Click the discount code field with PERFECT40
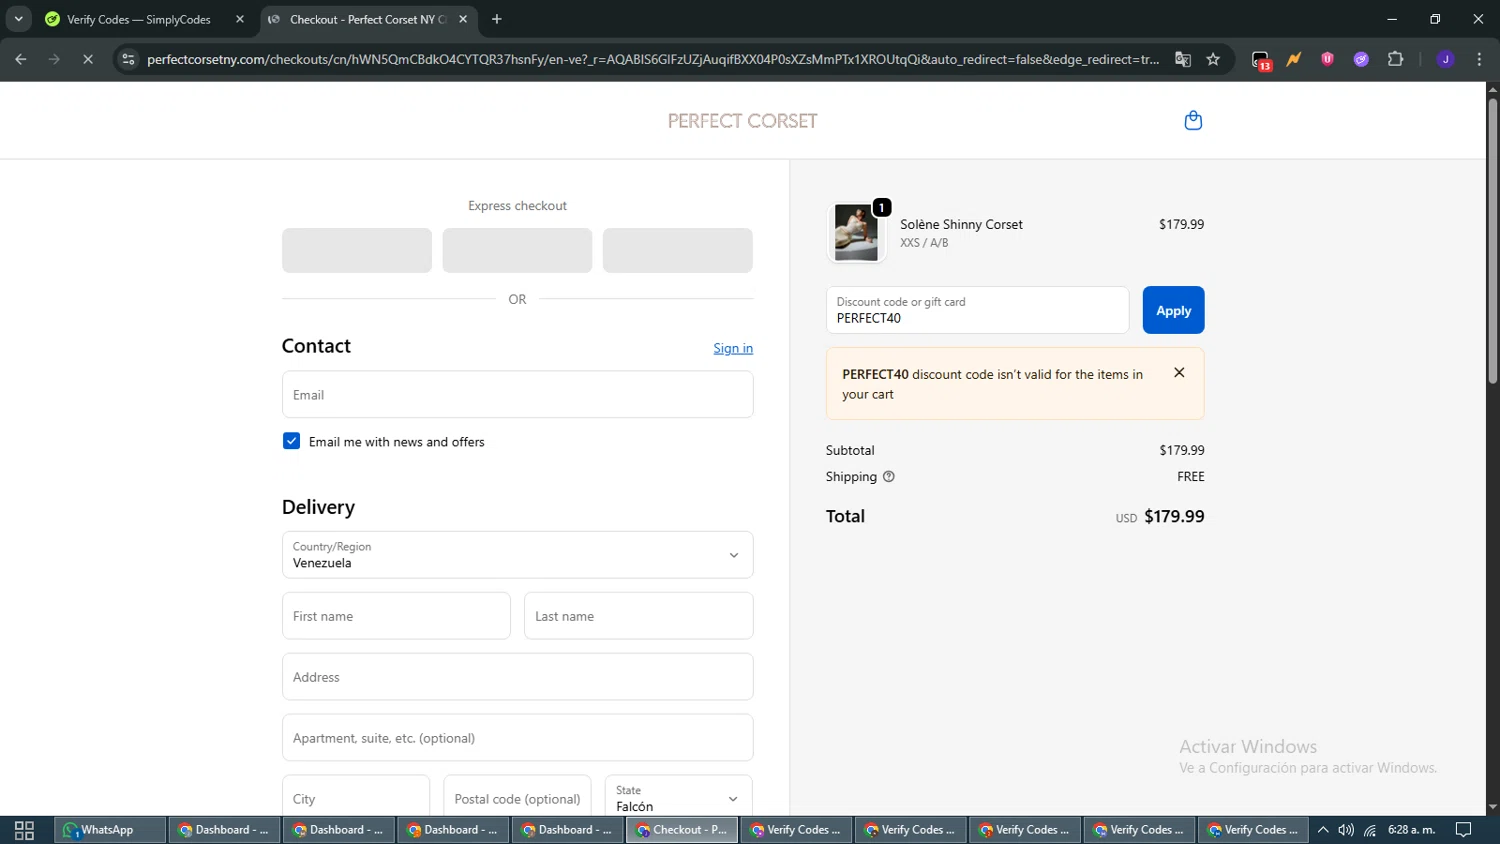Screen dimensions: 1500x844 tap(977, 310)
